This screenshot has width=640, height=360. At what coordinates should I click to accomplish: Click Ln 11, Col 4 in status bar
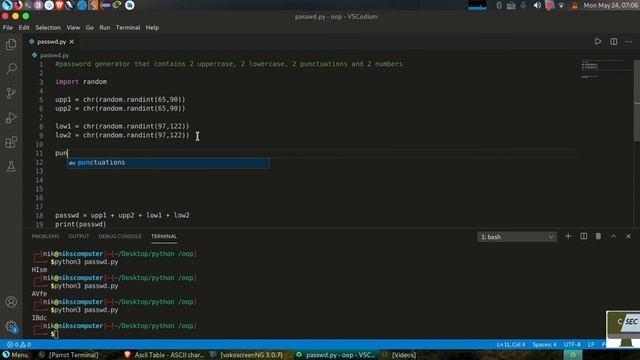point(511,344)
